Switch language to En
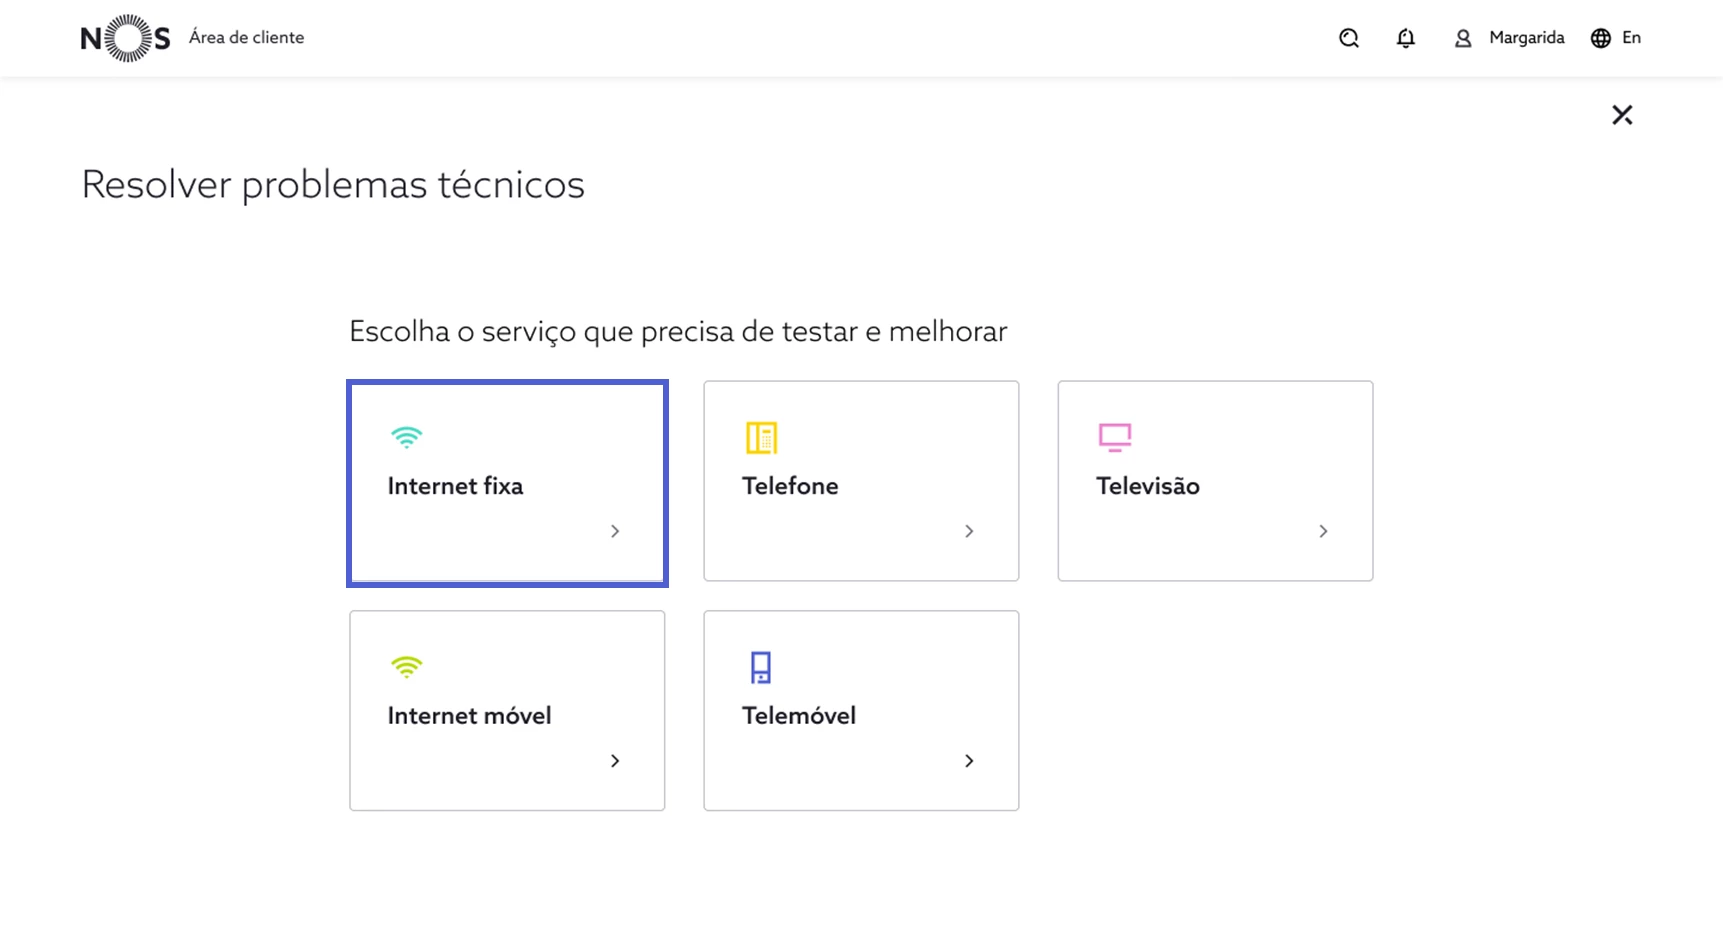 [1631, 38]
